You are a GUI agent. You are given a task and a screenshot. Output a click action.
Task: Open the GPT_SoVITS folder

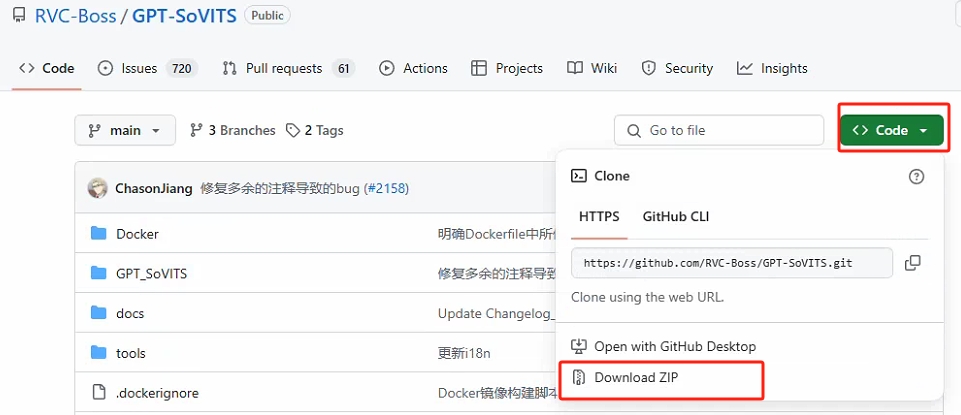click(151, 273)
